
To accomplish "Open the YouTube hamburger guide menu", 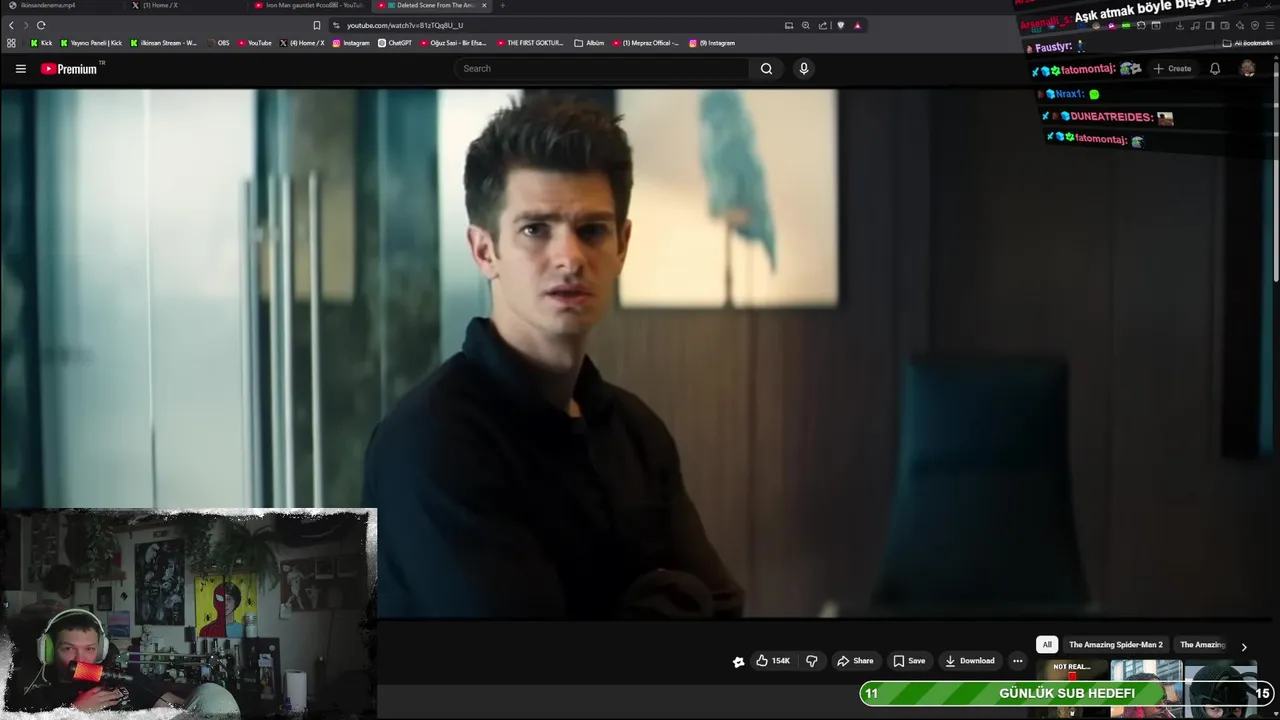I will 20,69.
